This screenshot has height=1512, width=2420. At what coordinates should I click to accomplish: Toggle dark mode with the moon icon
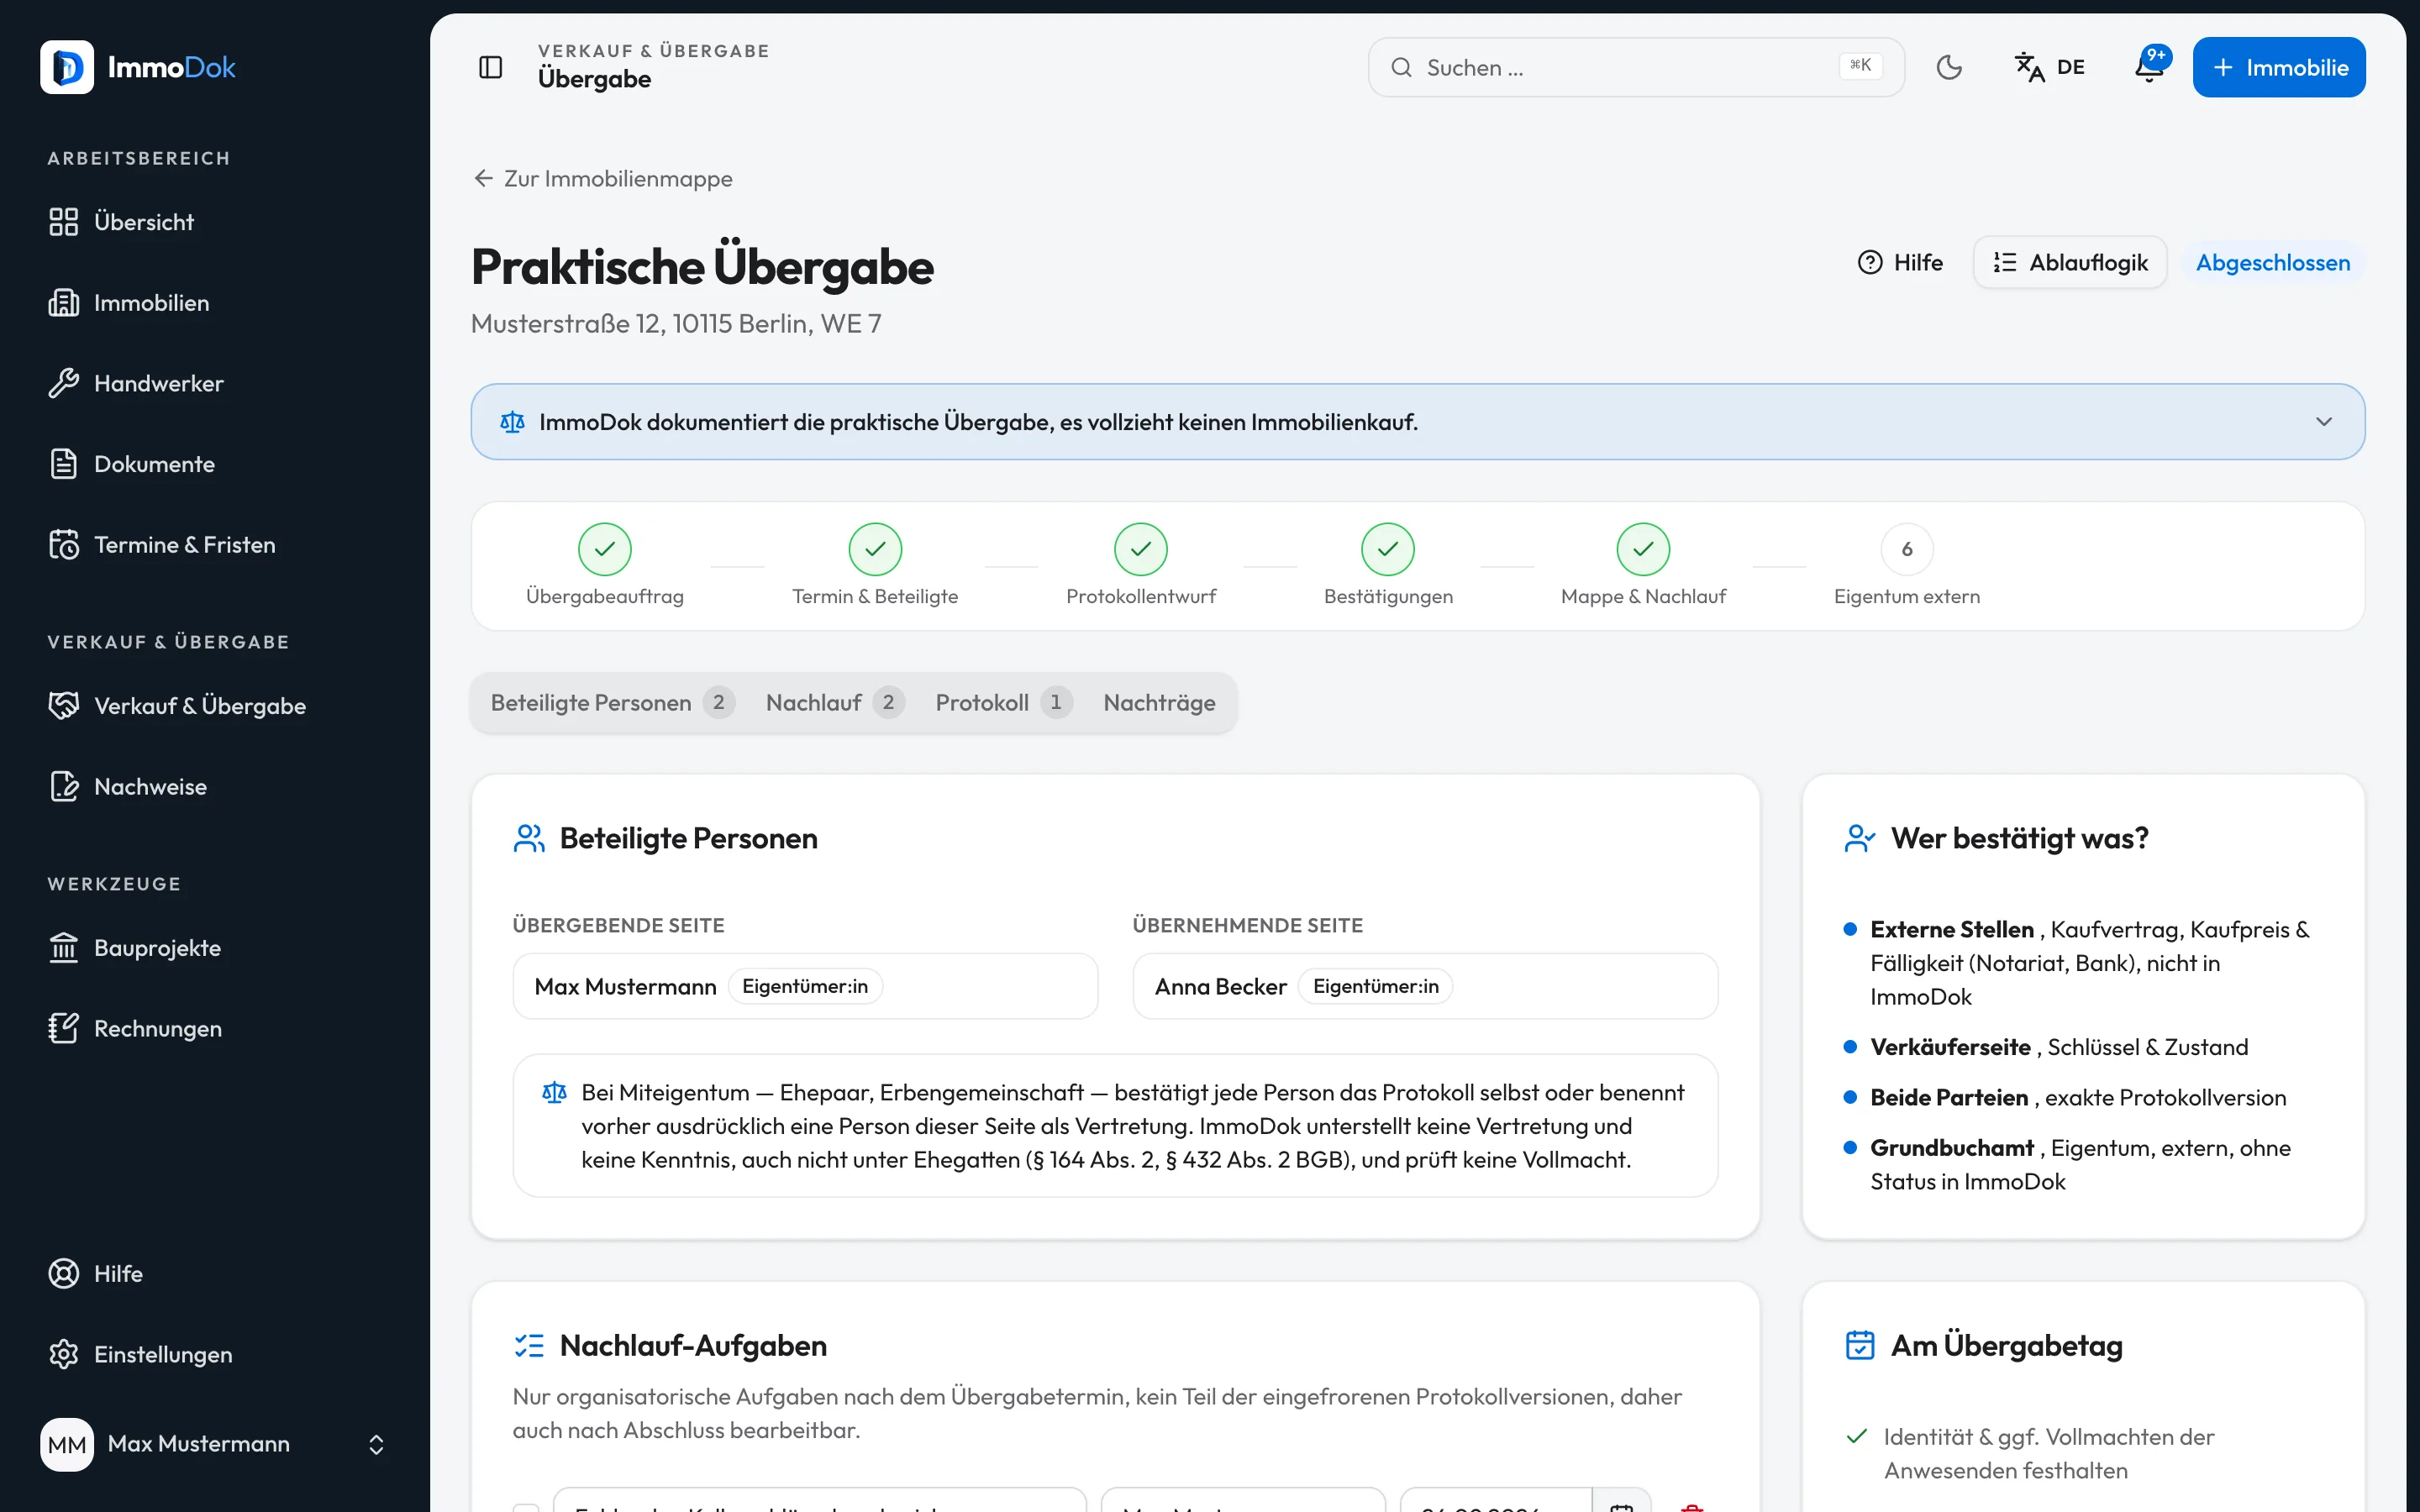point(1949,67)
